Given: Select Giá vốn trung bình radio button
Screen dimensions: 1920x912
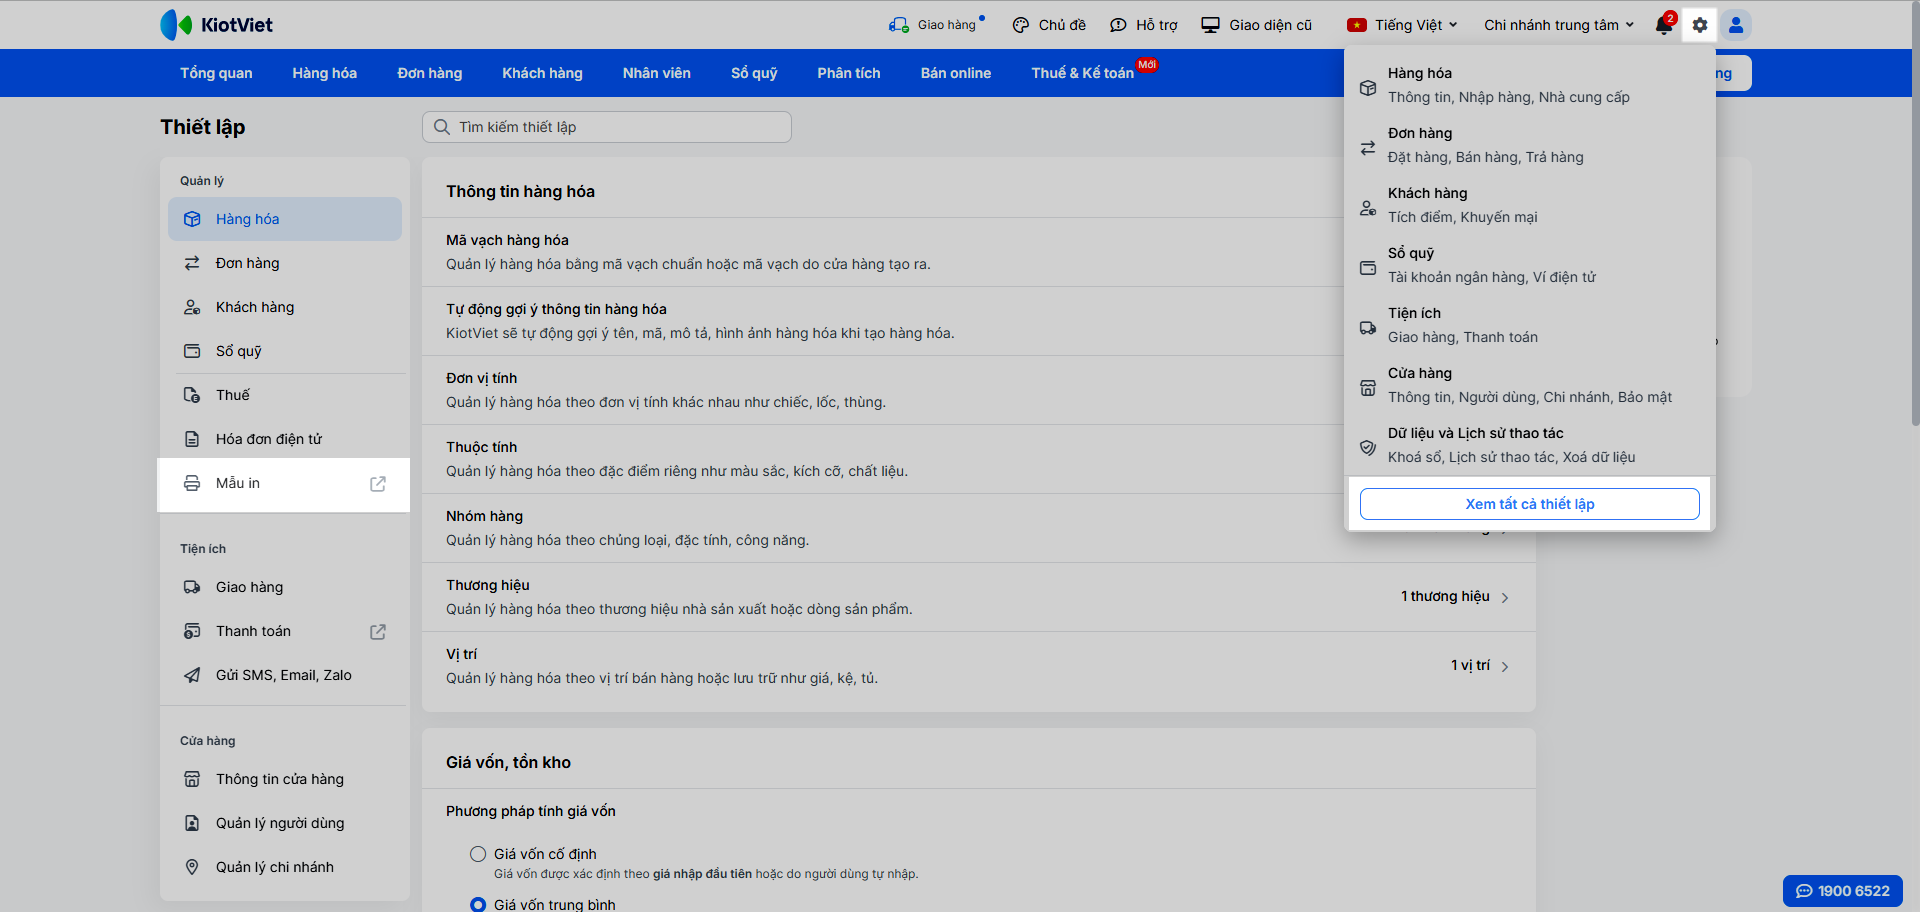Looking at the screenshot, I should click(478, 905).
